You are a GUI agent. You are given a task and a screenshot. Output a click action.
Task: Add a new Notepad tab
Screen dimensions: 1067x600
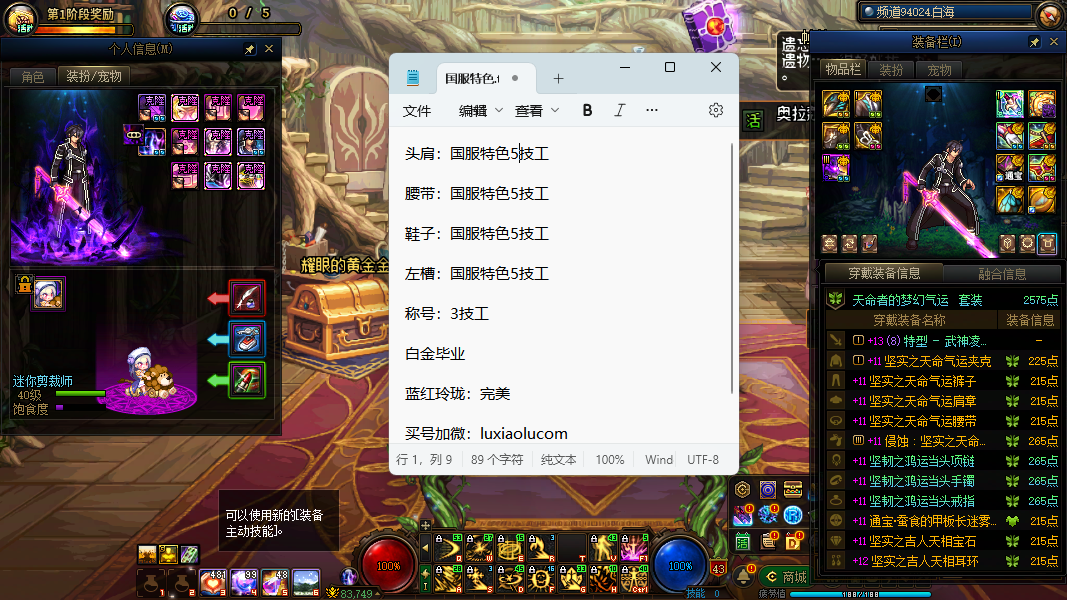pos(558,78)
